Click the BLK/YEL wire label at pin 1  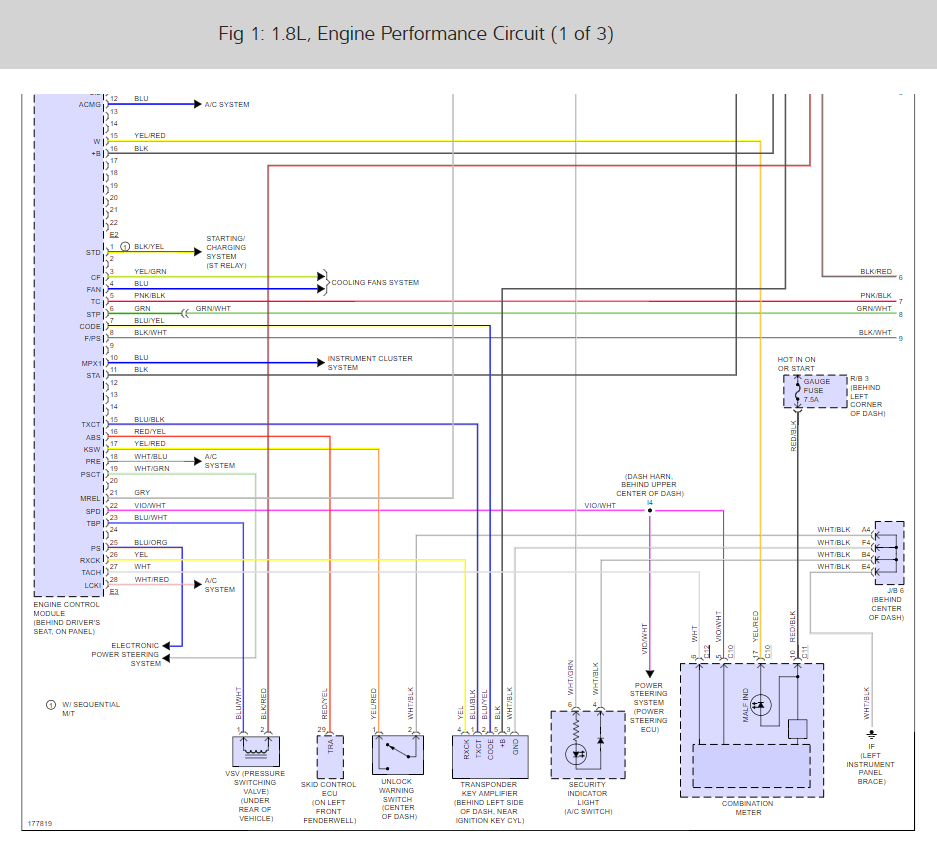tap(149, 246)
